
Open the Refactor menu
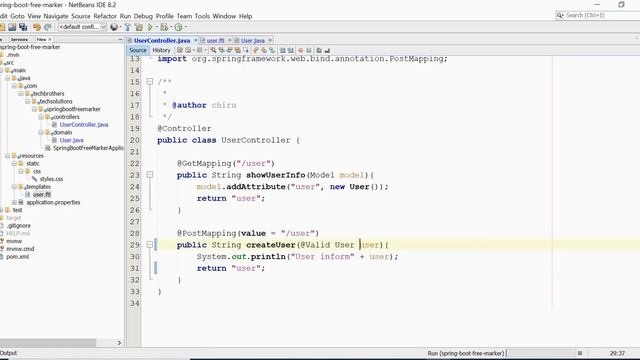click(x=105, y=16)
